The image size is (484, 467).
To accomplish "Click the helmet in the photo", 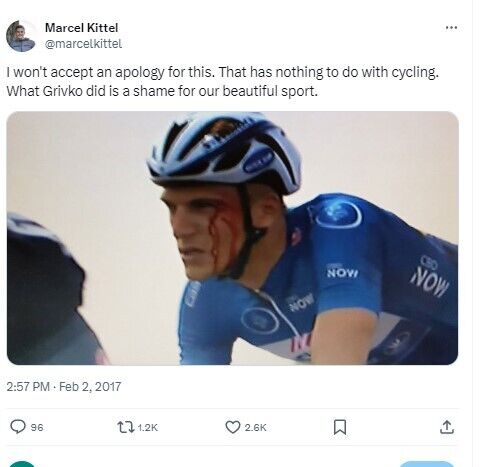I will 224,152.
